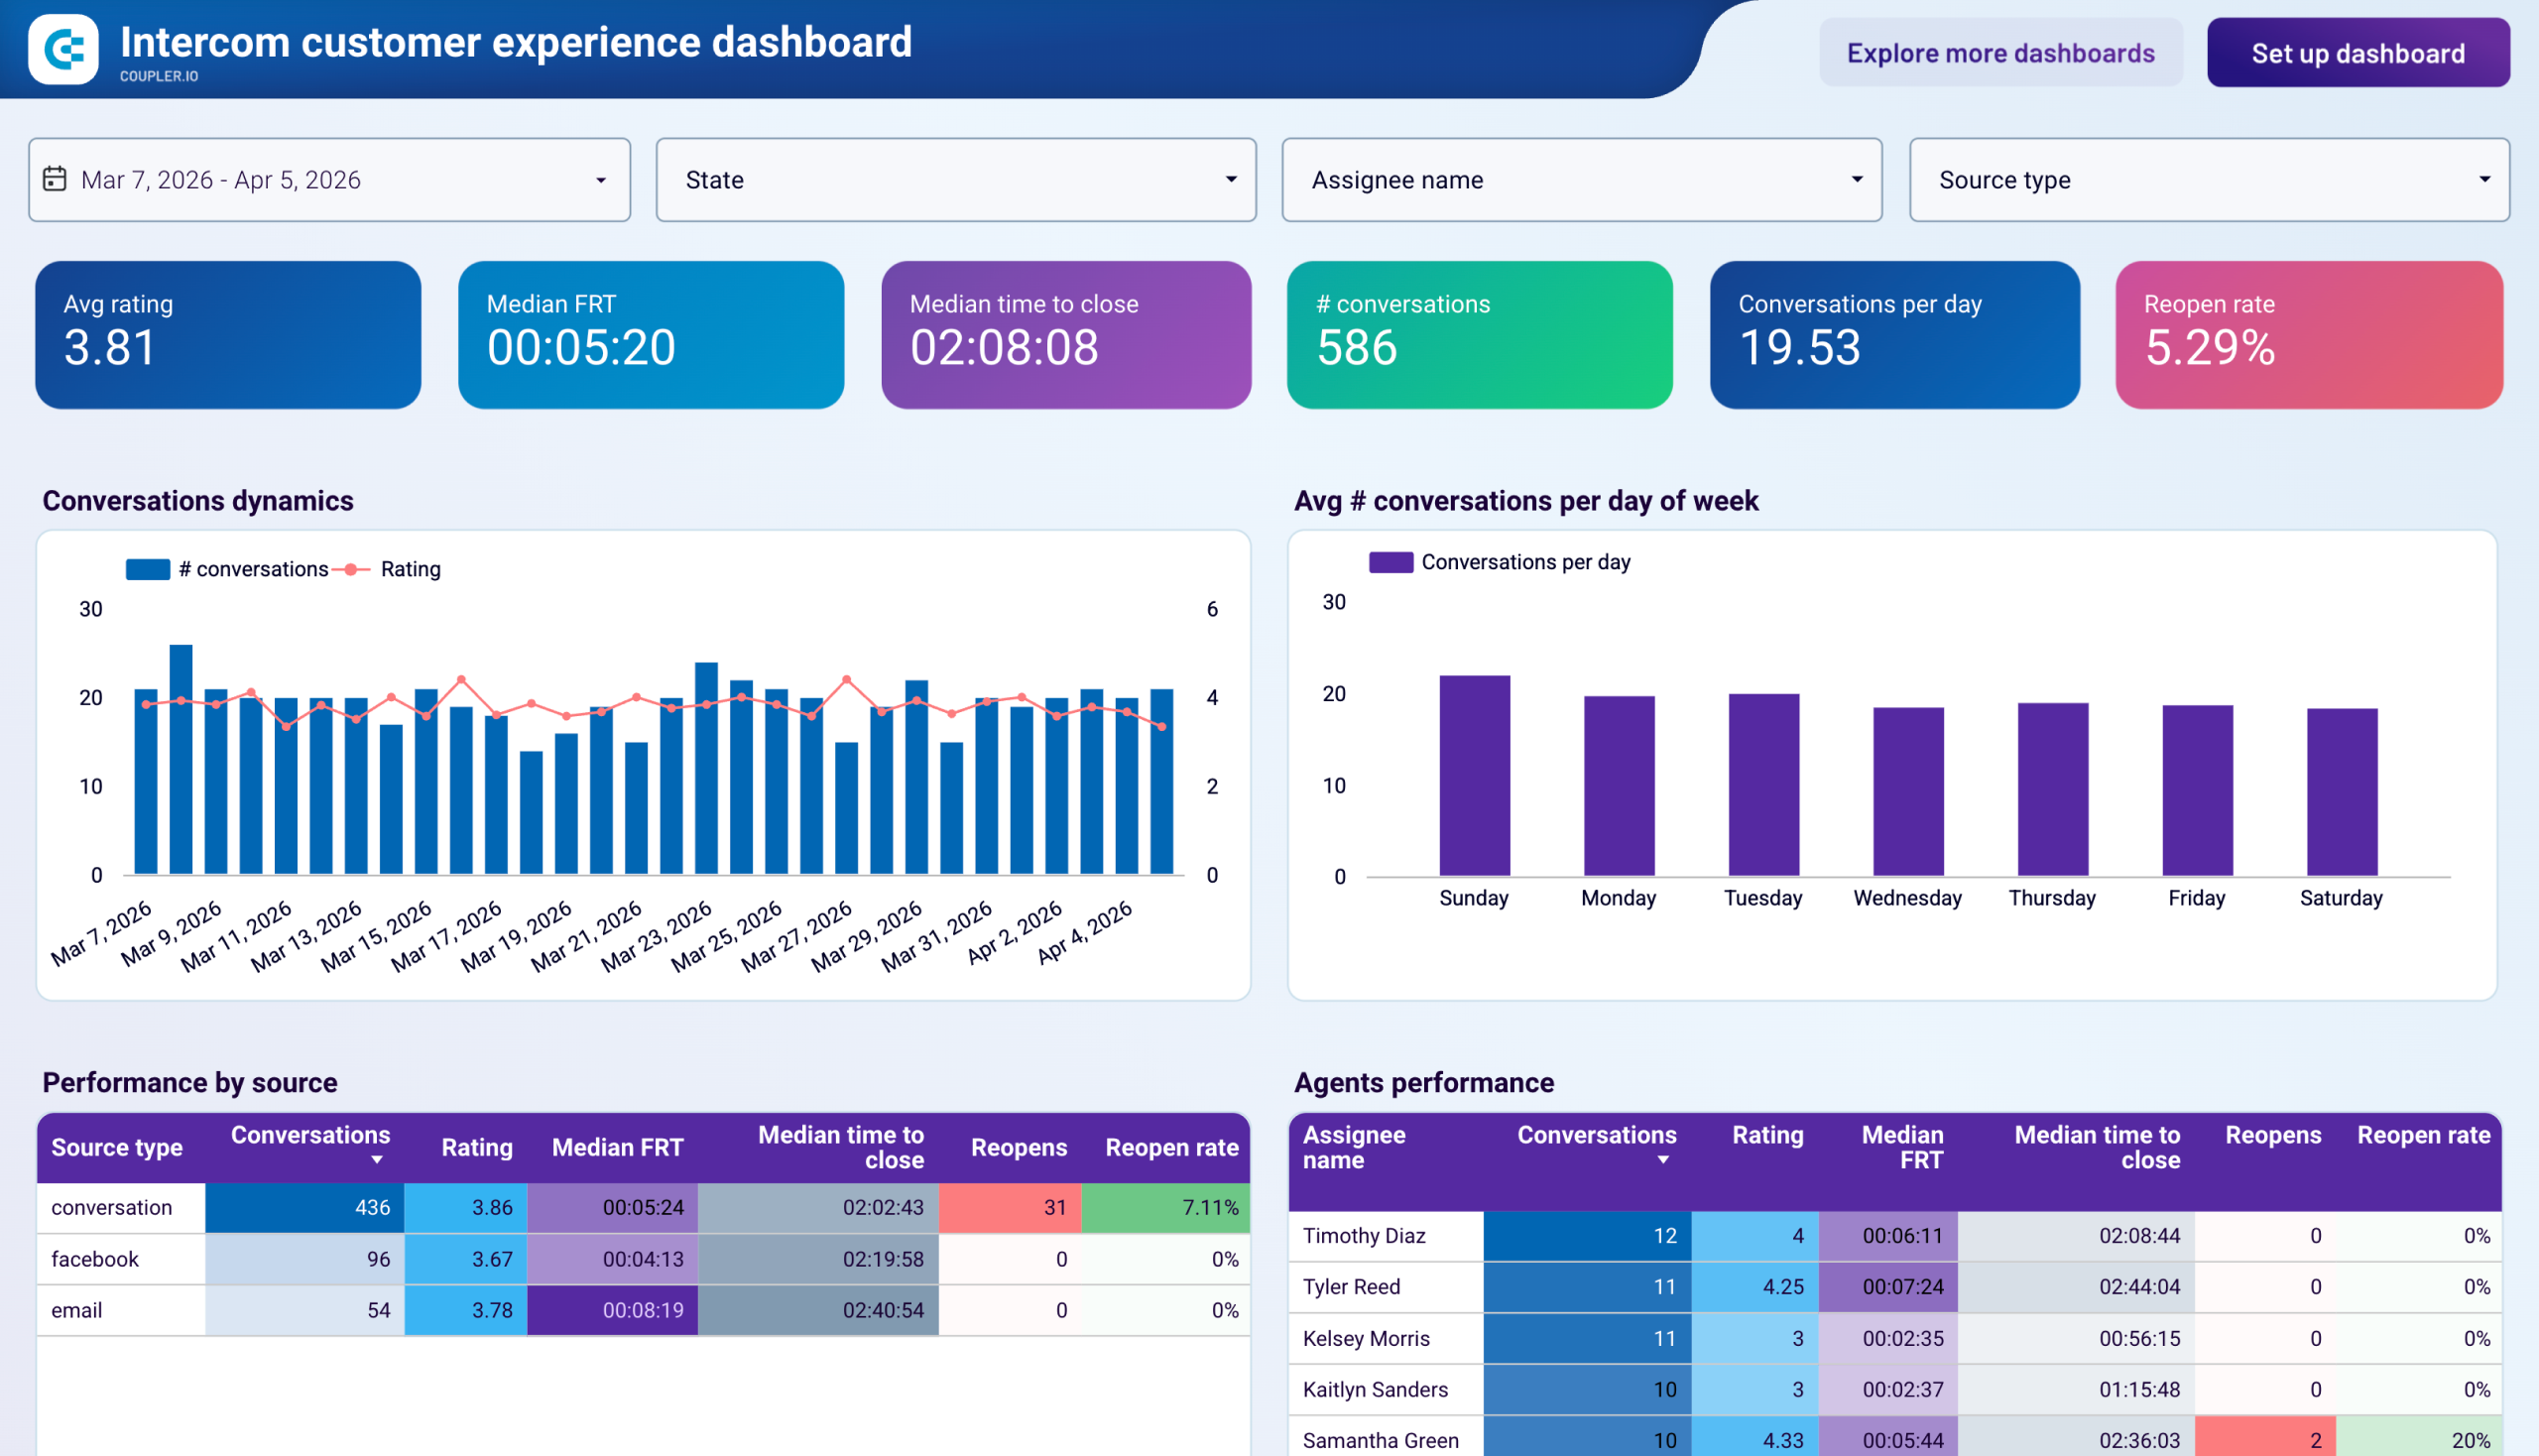The image size is (2539, 1456).
Task: Click the sort arrow on Conversations in Agents performance
Action: [1663, 1161]
